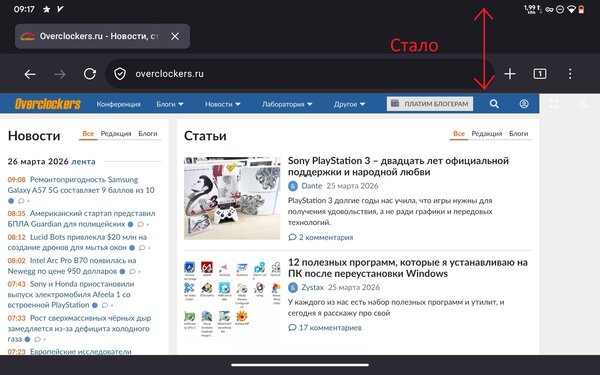The height and width of the screenshot is (375, 600).
Task: Open the сверхмассивных чёрных дыр news
Action: (x=80, y=328)
